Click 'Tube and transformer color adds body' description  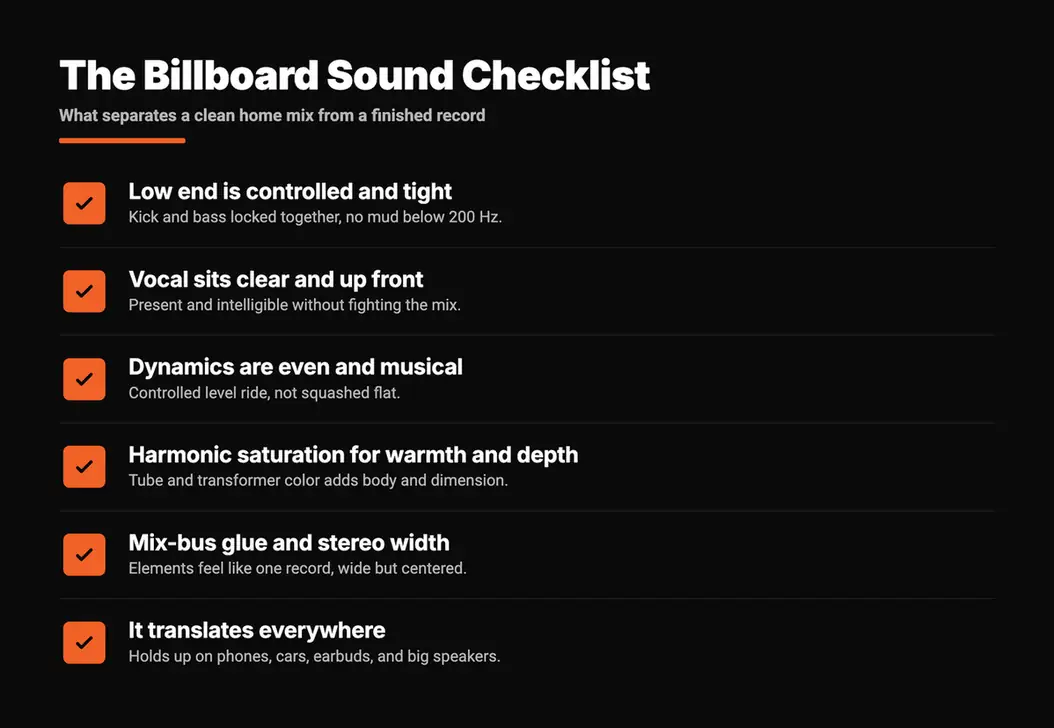318,481
